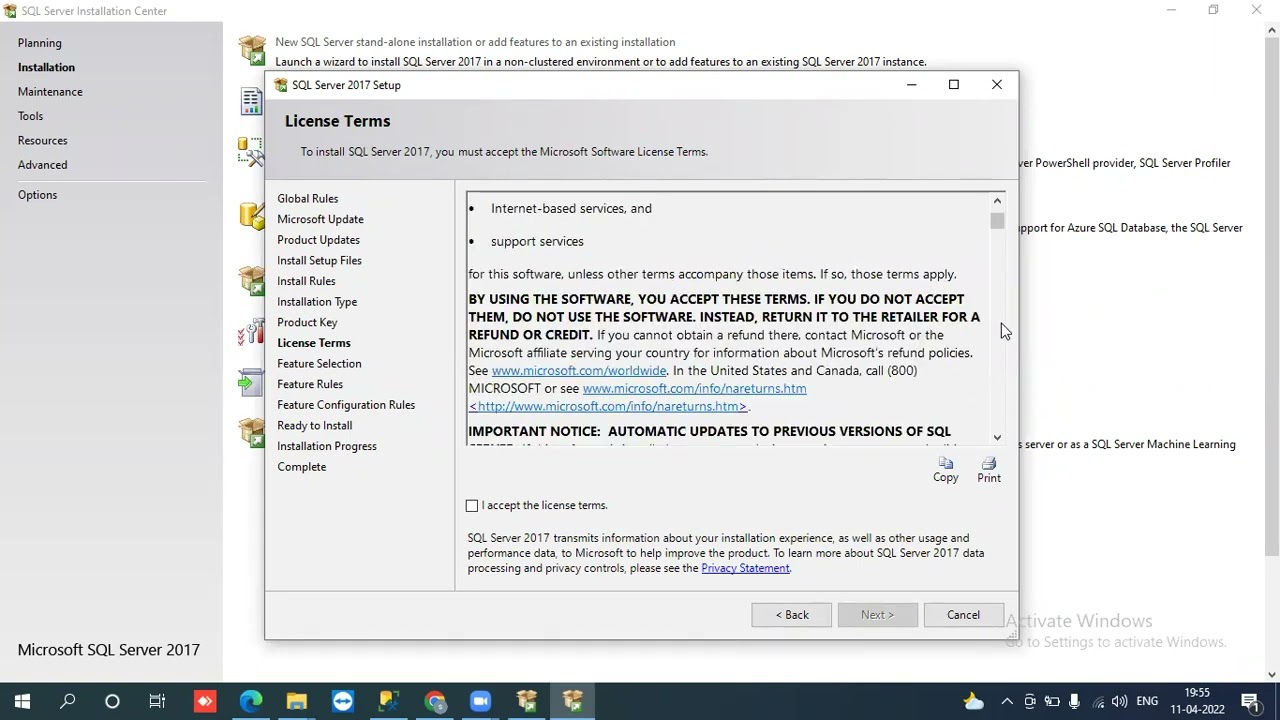Select Maintenance in Installation Center sidebar
The height and width of the screenshot is (720, 1280).
pyautogui.click(x=50, y=92)
